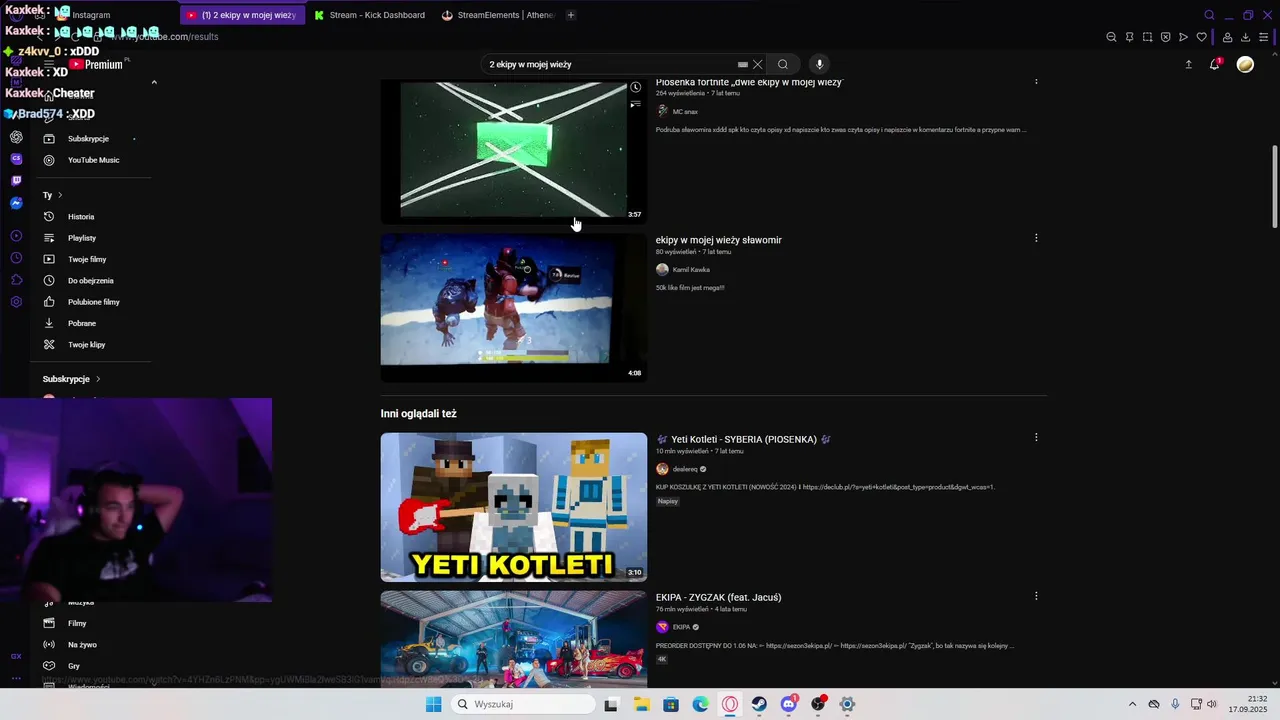Open Twitch in the Opera sidebar
This screenshot has height=720, width=1280.
point(16,181)
